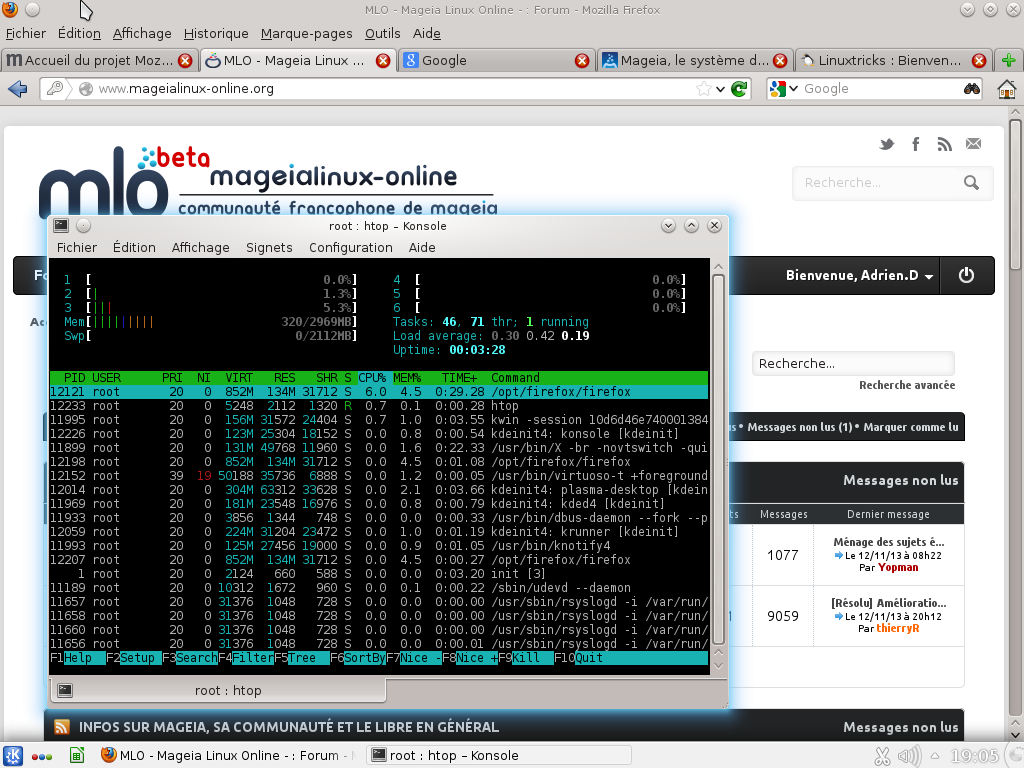Click Marquer comme lu link

click(x=911, y=427)
